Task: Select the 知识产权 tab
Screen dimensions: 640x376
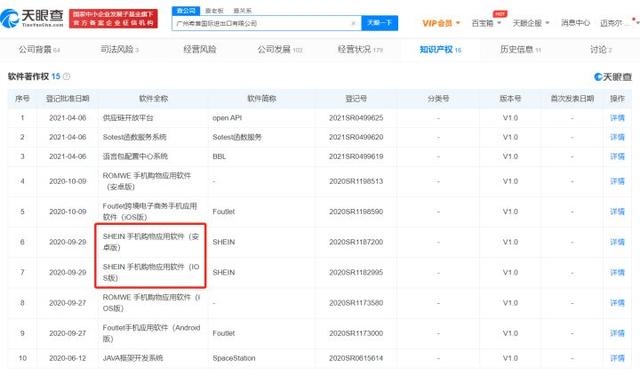Action: pos(440,49)
